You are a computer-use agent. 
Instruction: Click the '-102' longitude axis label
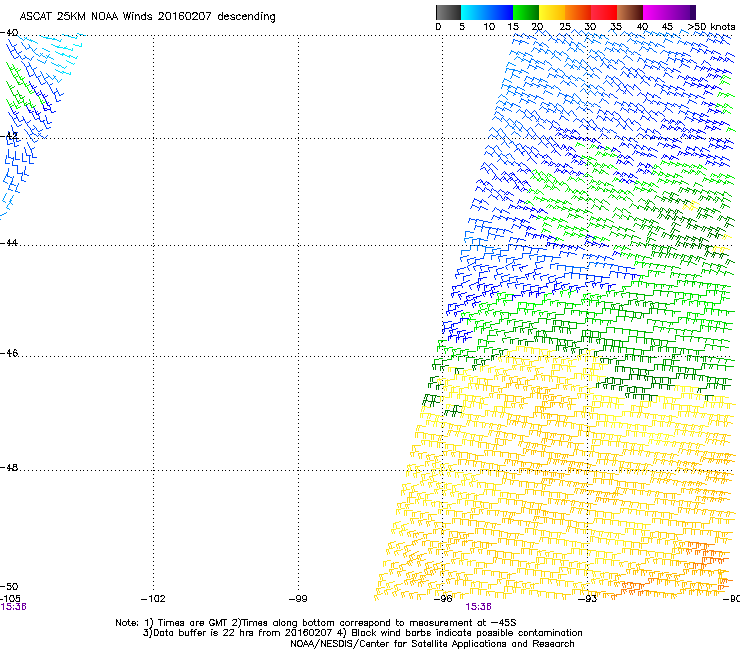pos(153,599)
